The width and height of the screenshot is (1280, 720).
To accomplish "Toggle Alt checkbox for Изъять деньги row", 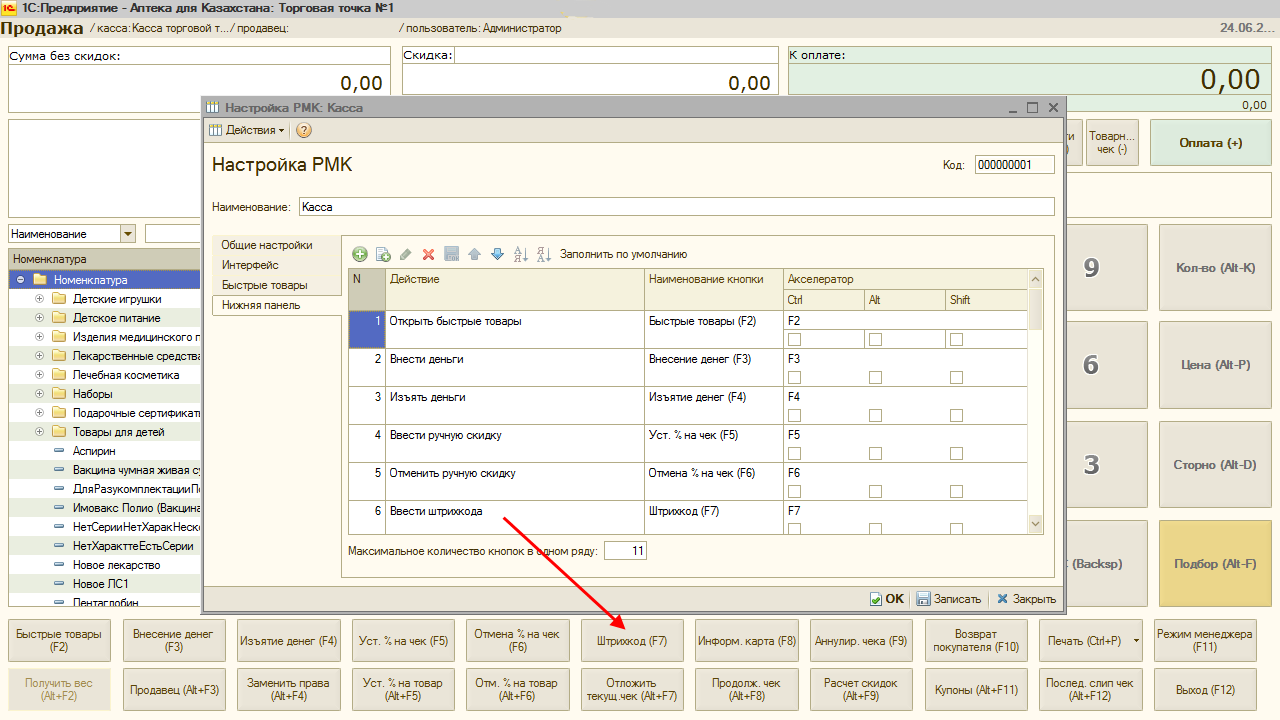I will [x=875, y=416].
